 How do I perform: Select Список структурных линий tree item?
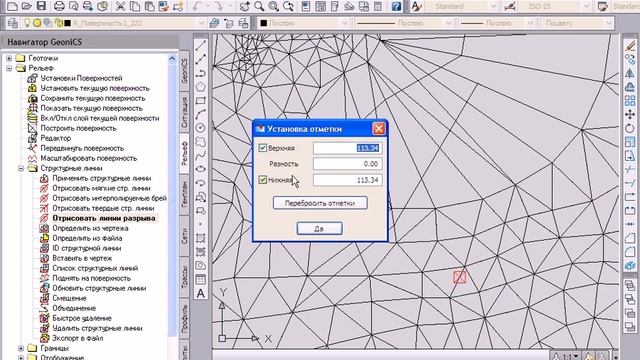pyautogui.click(x=95, y=268)
